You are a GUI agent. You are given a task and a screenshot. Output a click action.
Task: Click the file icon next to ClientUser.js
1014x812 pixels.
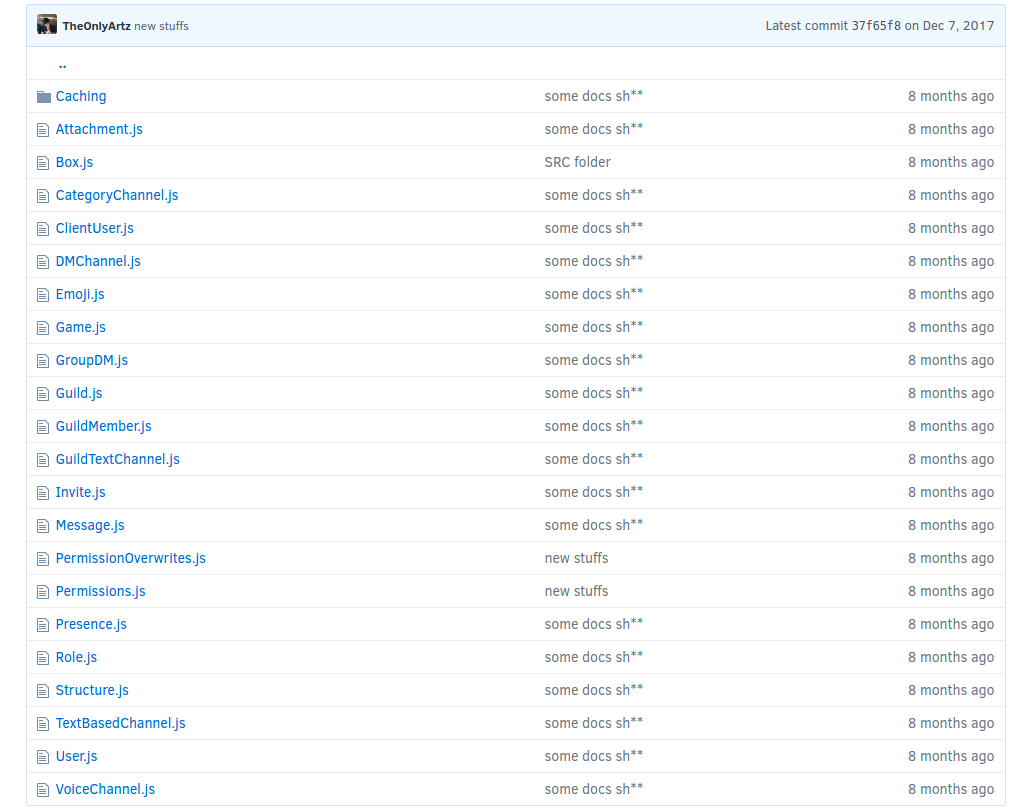point(43,229)
